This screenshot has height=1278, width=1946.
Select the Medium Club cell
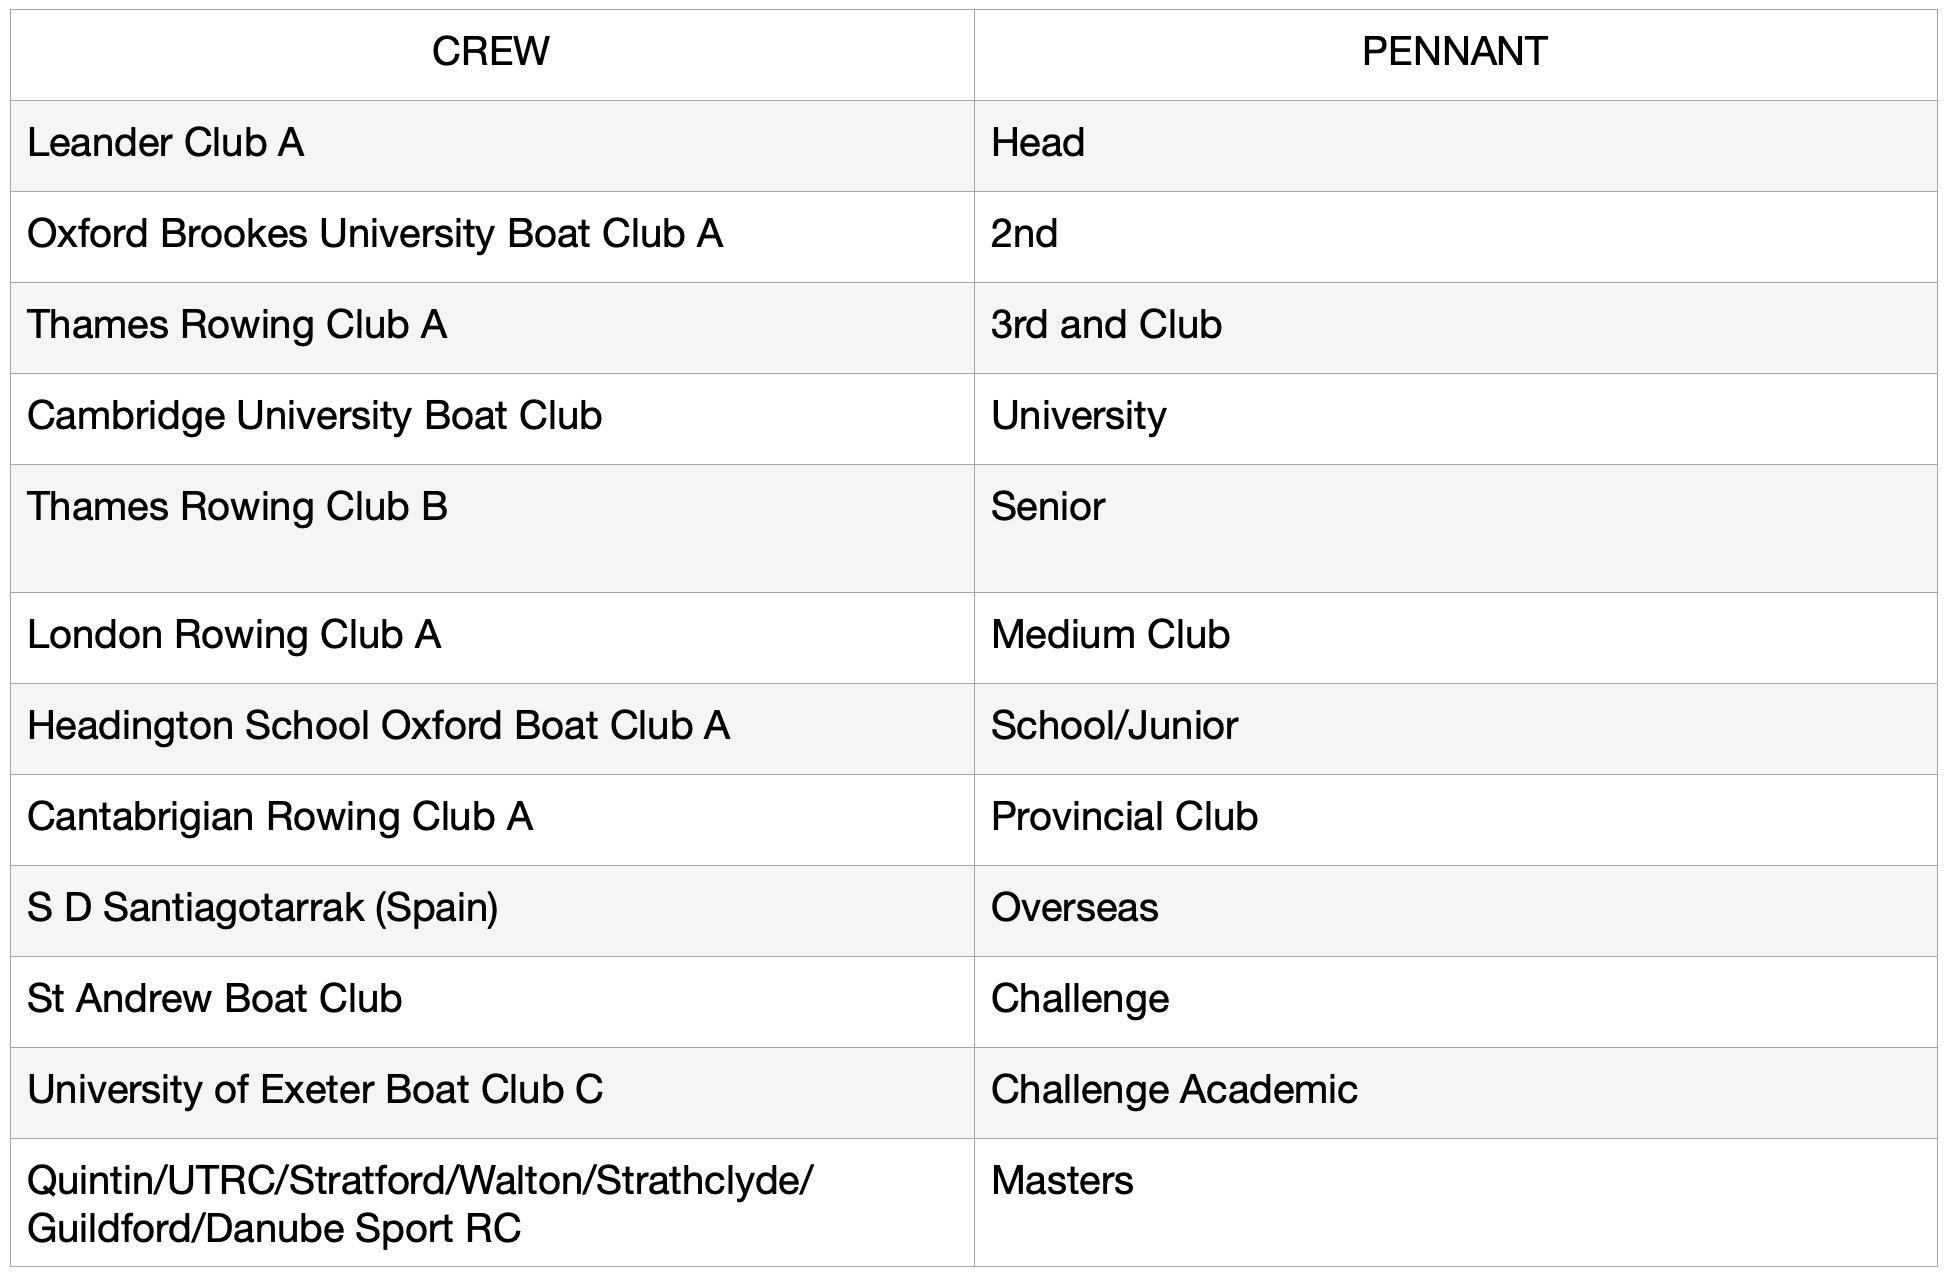[x=1110, y=635]
